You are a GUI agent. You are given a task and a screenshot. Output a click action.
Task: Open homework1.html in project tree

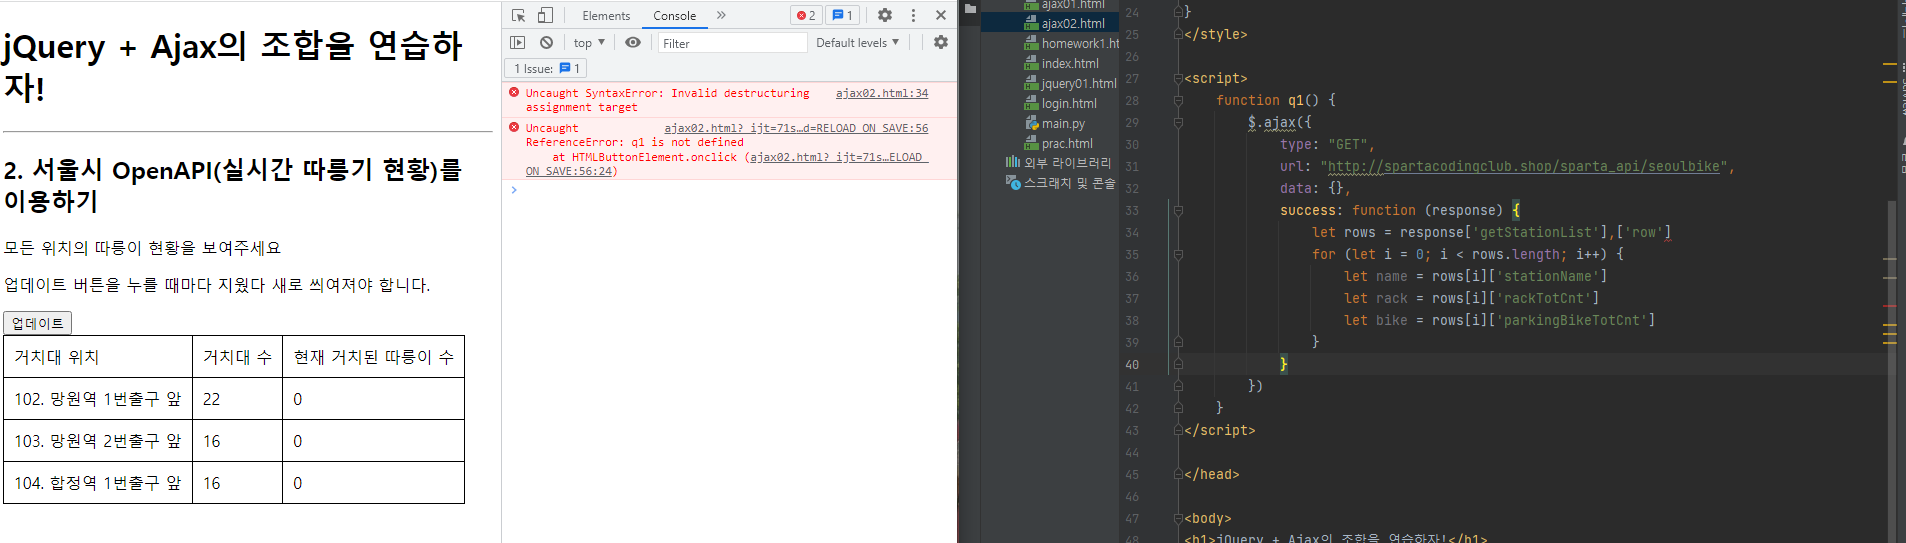point(1080,43)
